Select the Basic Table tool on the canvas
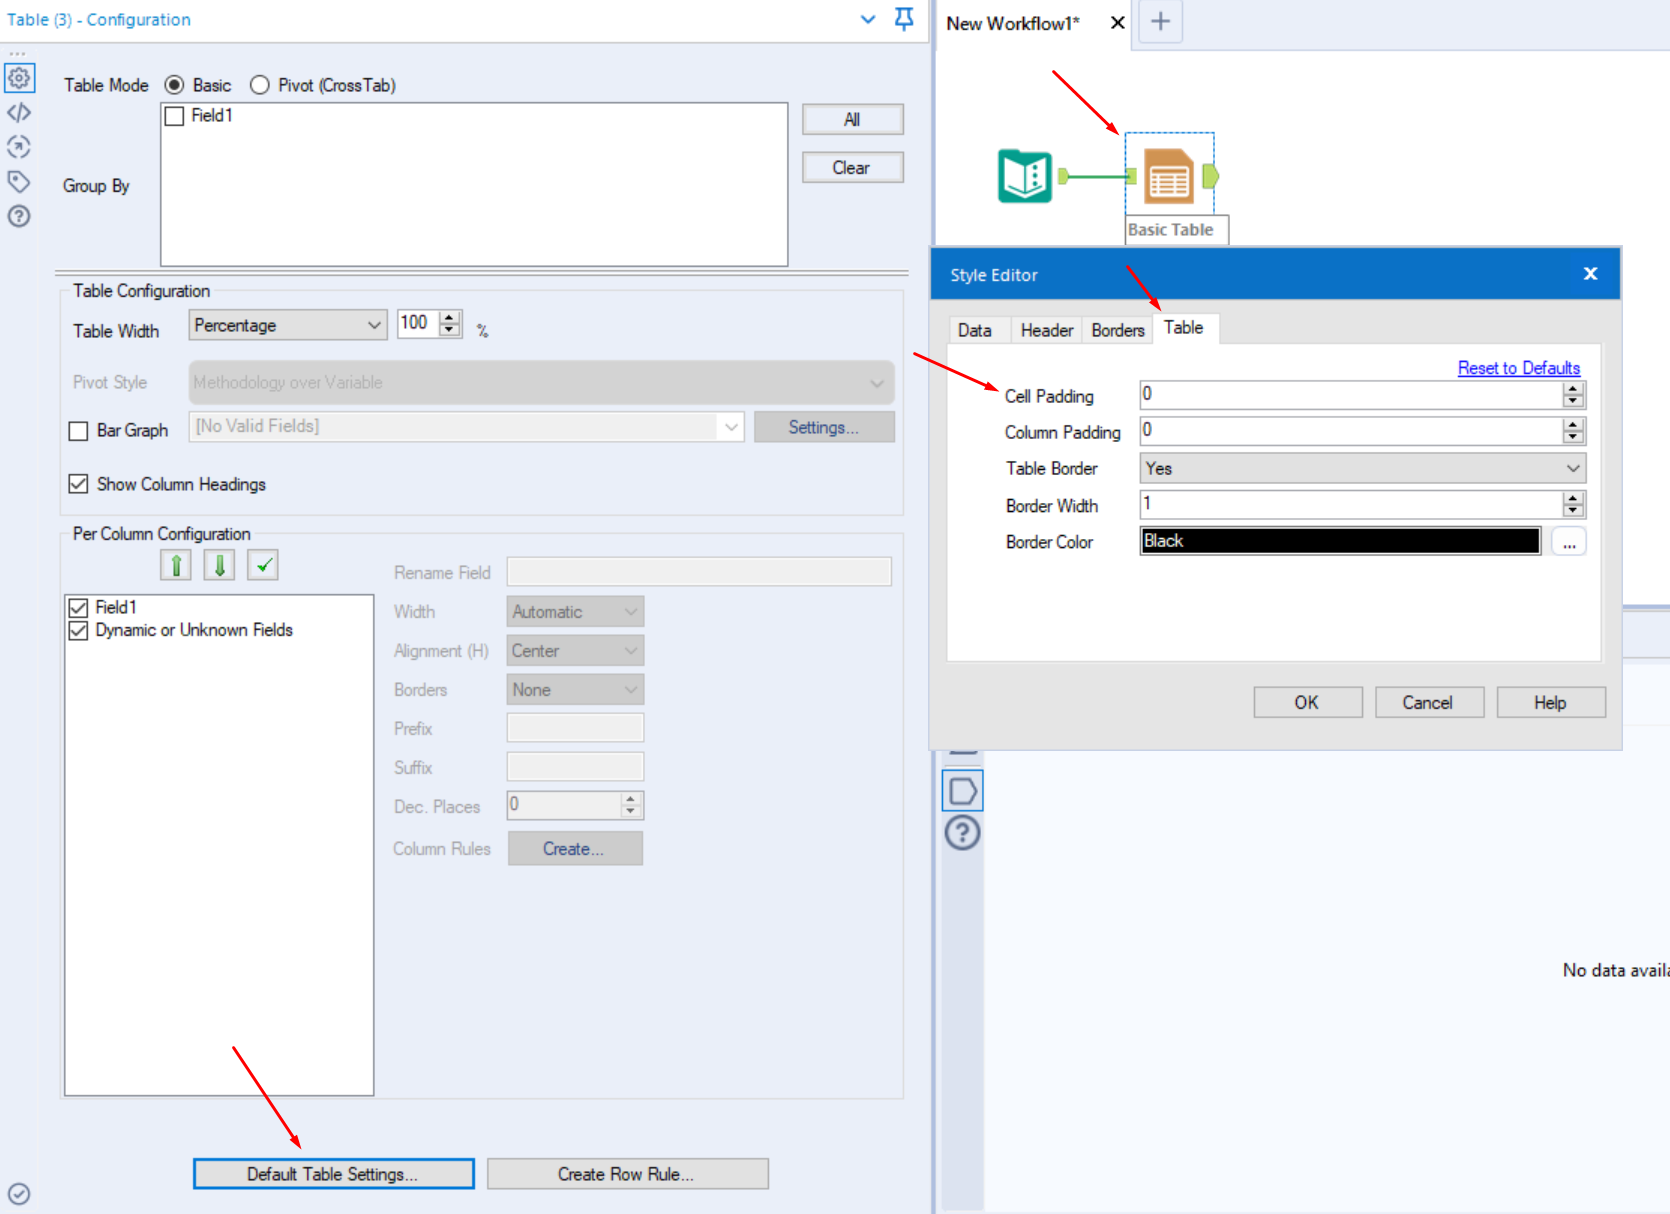This screenshot has width=1670, height=1214. pyautogui.click(x=1170, y=176)
